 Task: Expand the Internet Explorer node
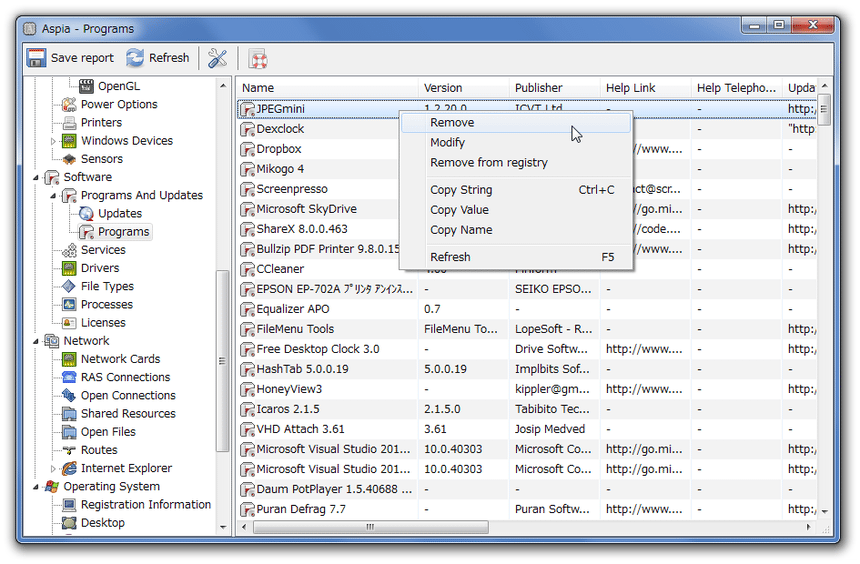coord(53,469)
